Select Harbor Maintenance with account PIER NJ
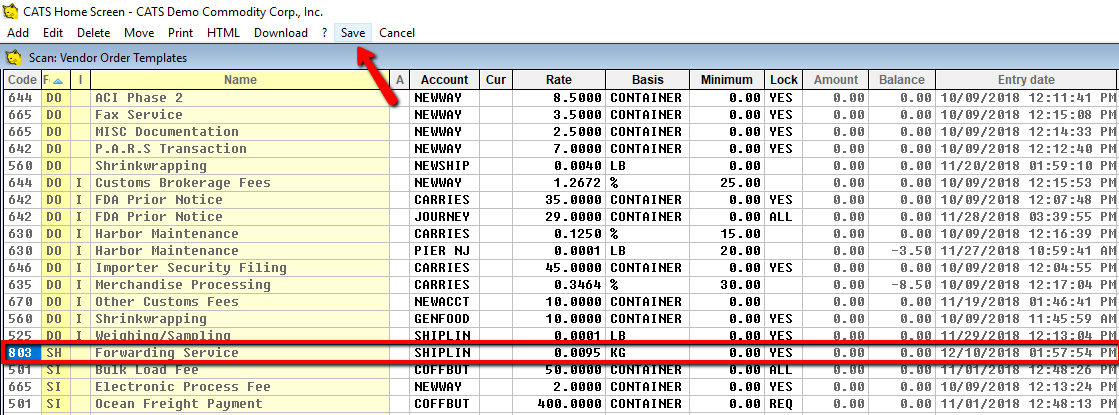This screenshot has width=1119, height=415. (560, 251)
